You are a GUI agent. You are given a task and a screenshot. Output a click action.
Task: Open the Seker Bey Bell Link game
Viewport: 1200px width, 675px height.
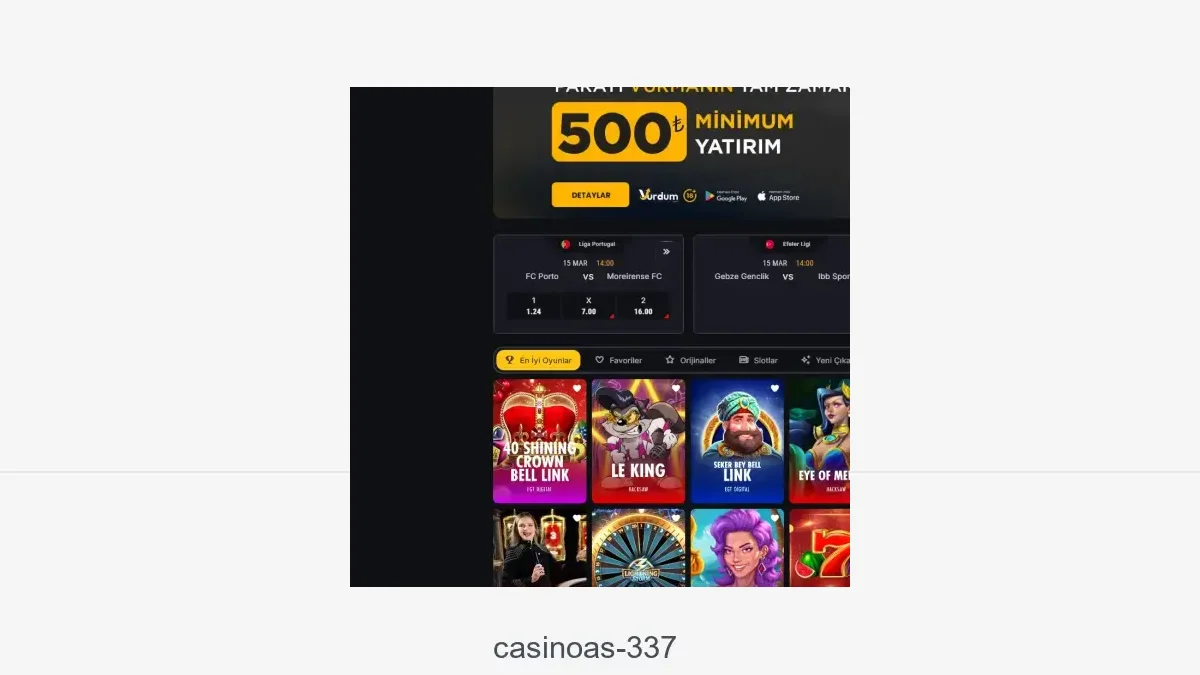pyautogui.click(x=737, y=441)
